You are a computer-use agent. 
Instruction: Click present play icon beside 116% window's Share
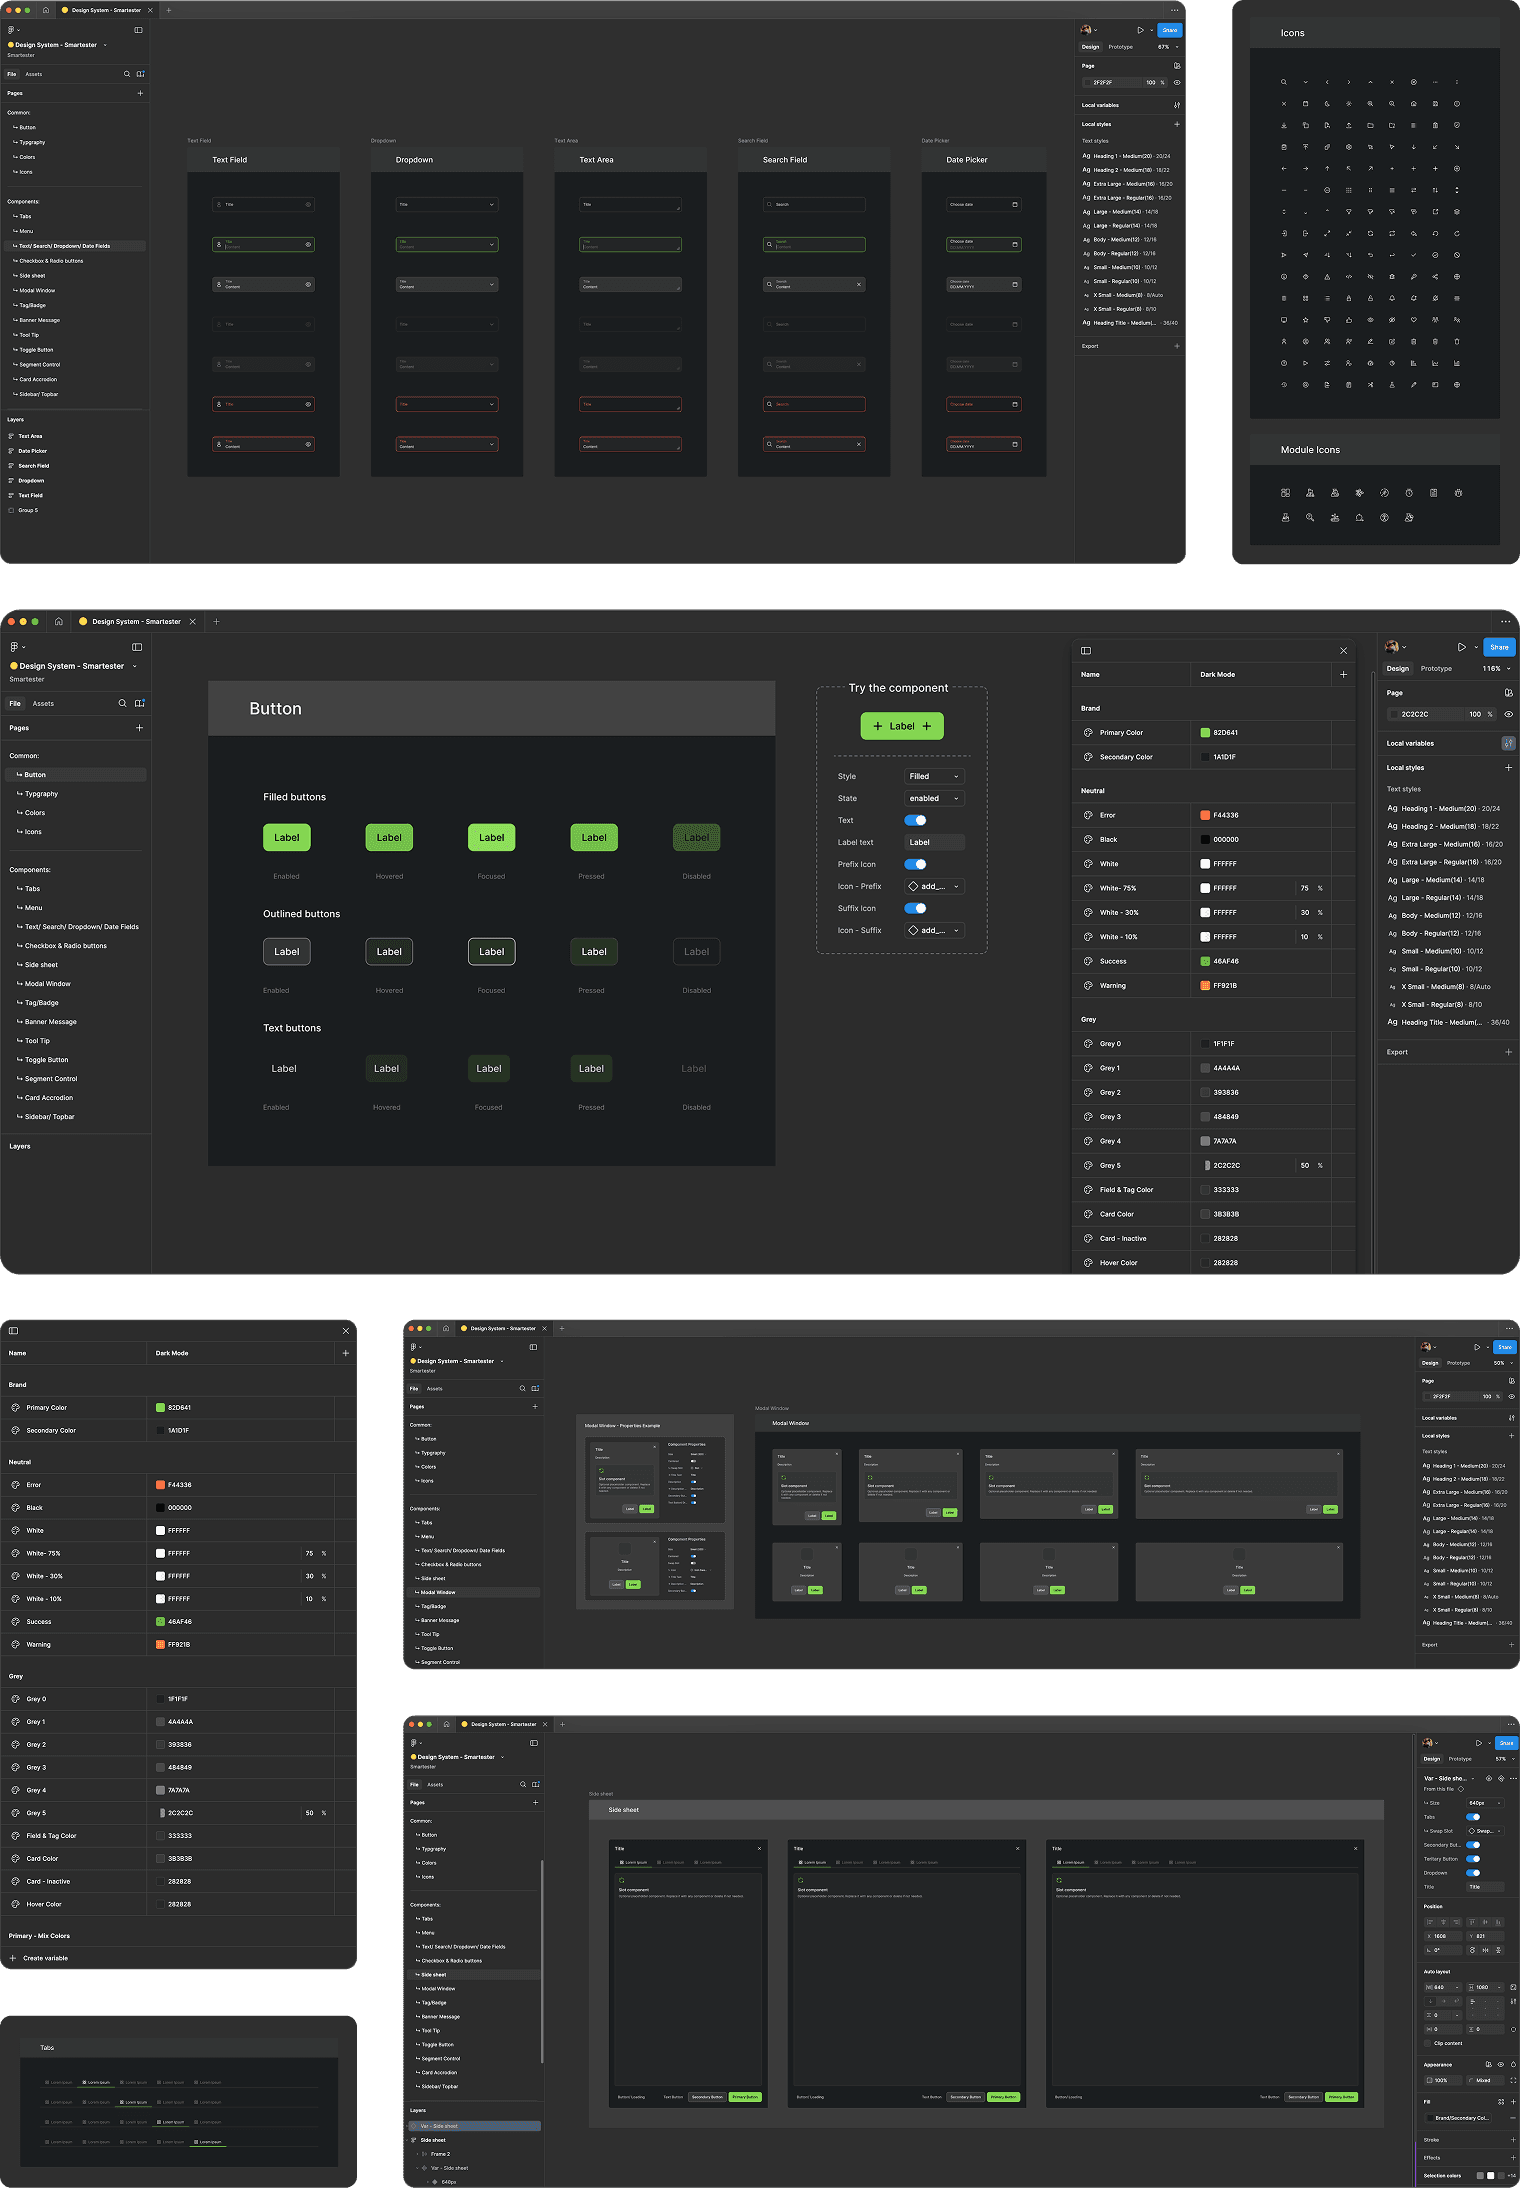1461,647
